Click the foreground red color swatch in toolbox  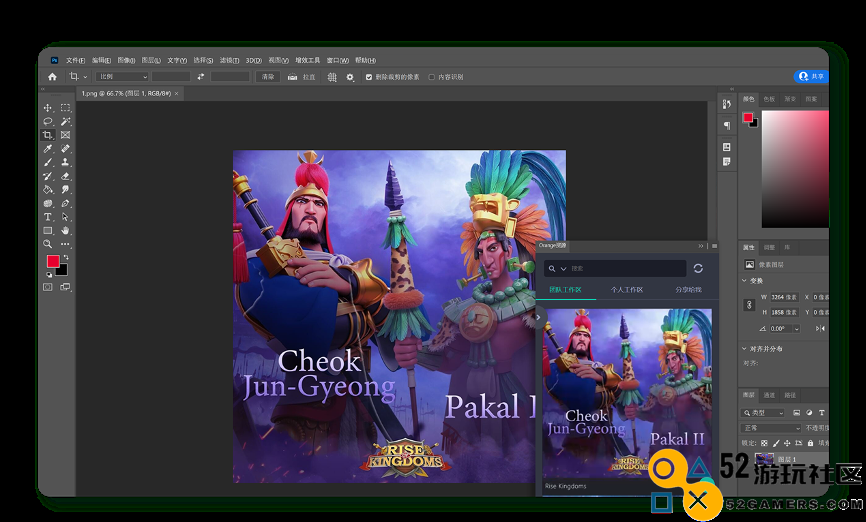pyautogui.click(x=53, y=262)
